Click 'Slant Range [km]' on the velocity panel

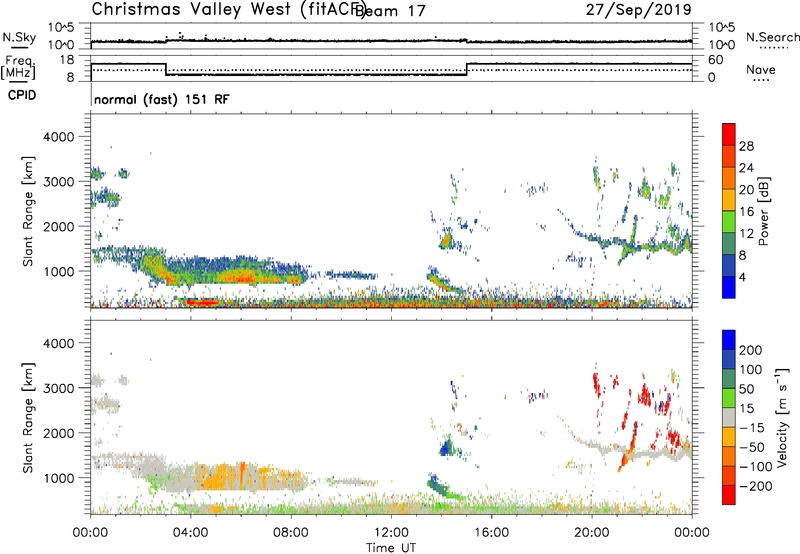28,417
